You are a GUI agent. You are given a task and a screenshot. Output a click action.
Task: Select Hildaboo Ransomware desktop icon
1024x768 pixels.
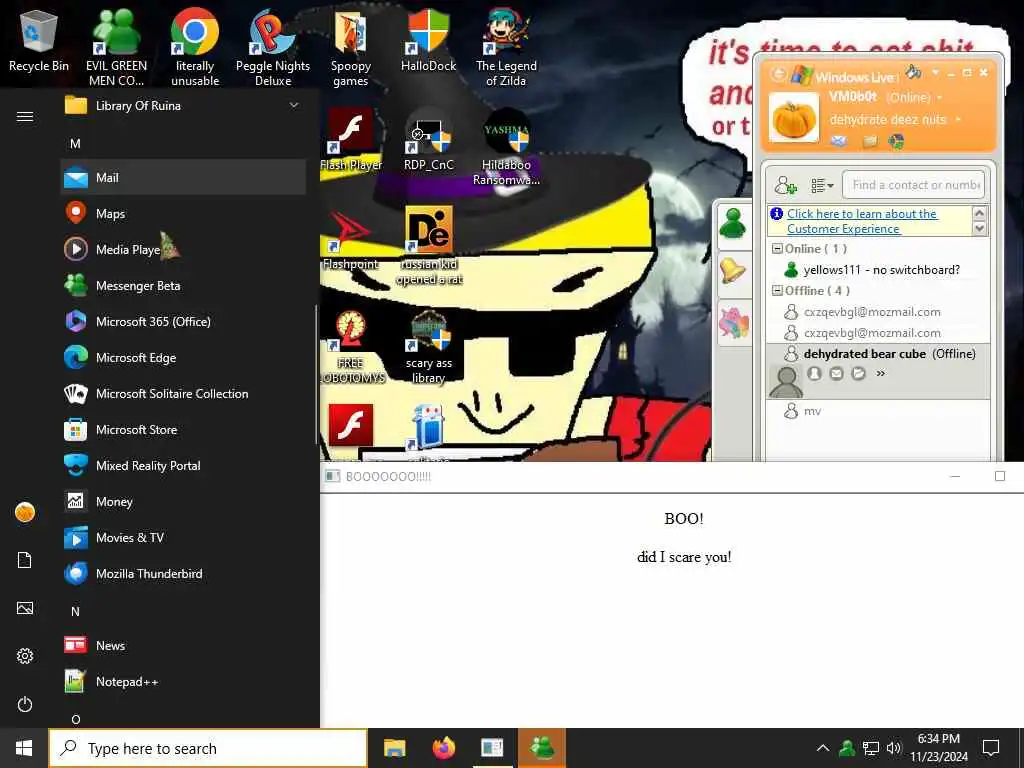pos(506,148)
